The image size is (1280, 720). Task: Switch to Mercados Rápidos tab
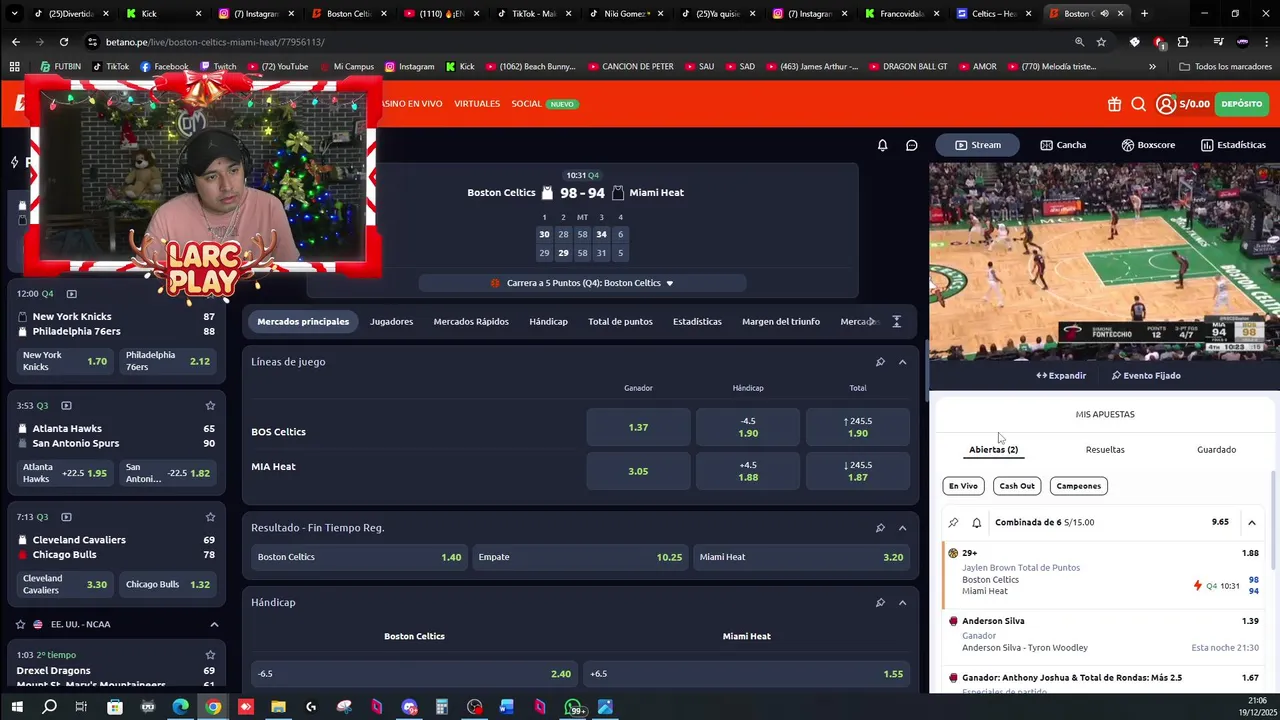(x=471, y=322)
